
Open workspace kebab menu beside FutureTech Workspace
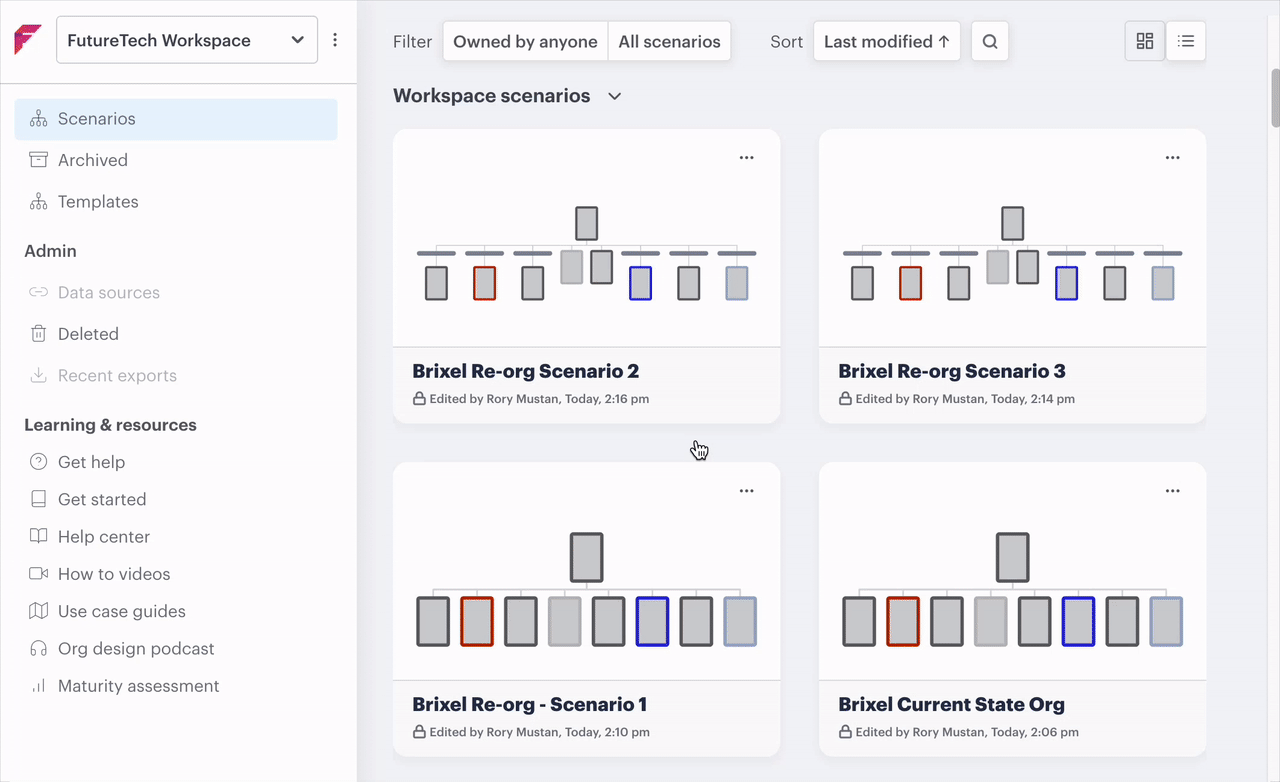335,40
